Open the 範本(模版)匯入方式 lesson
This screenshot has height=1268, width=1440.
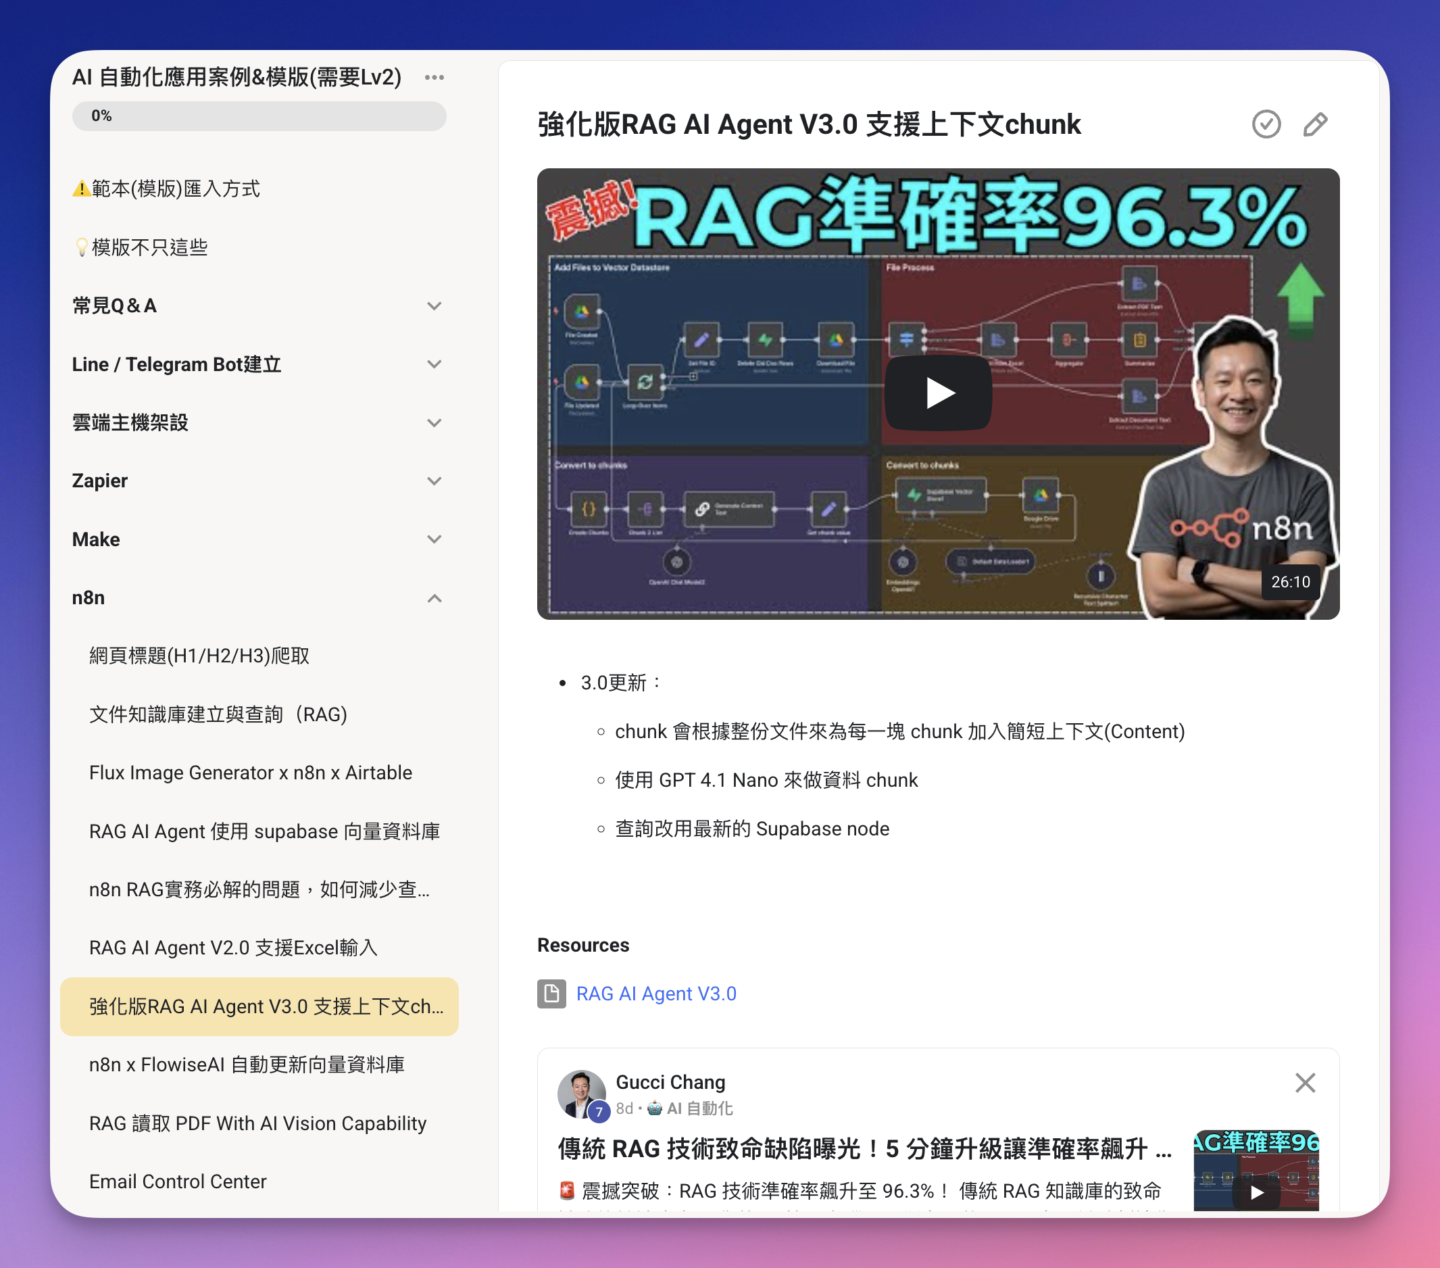[166, 189]
